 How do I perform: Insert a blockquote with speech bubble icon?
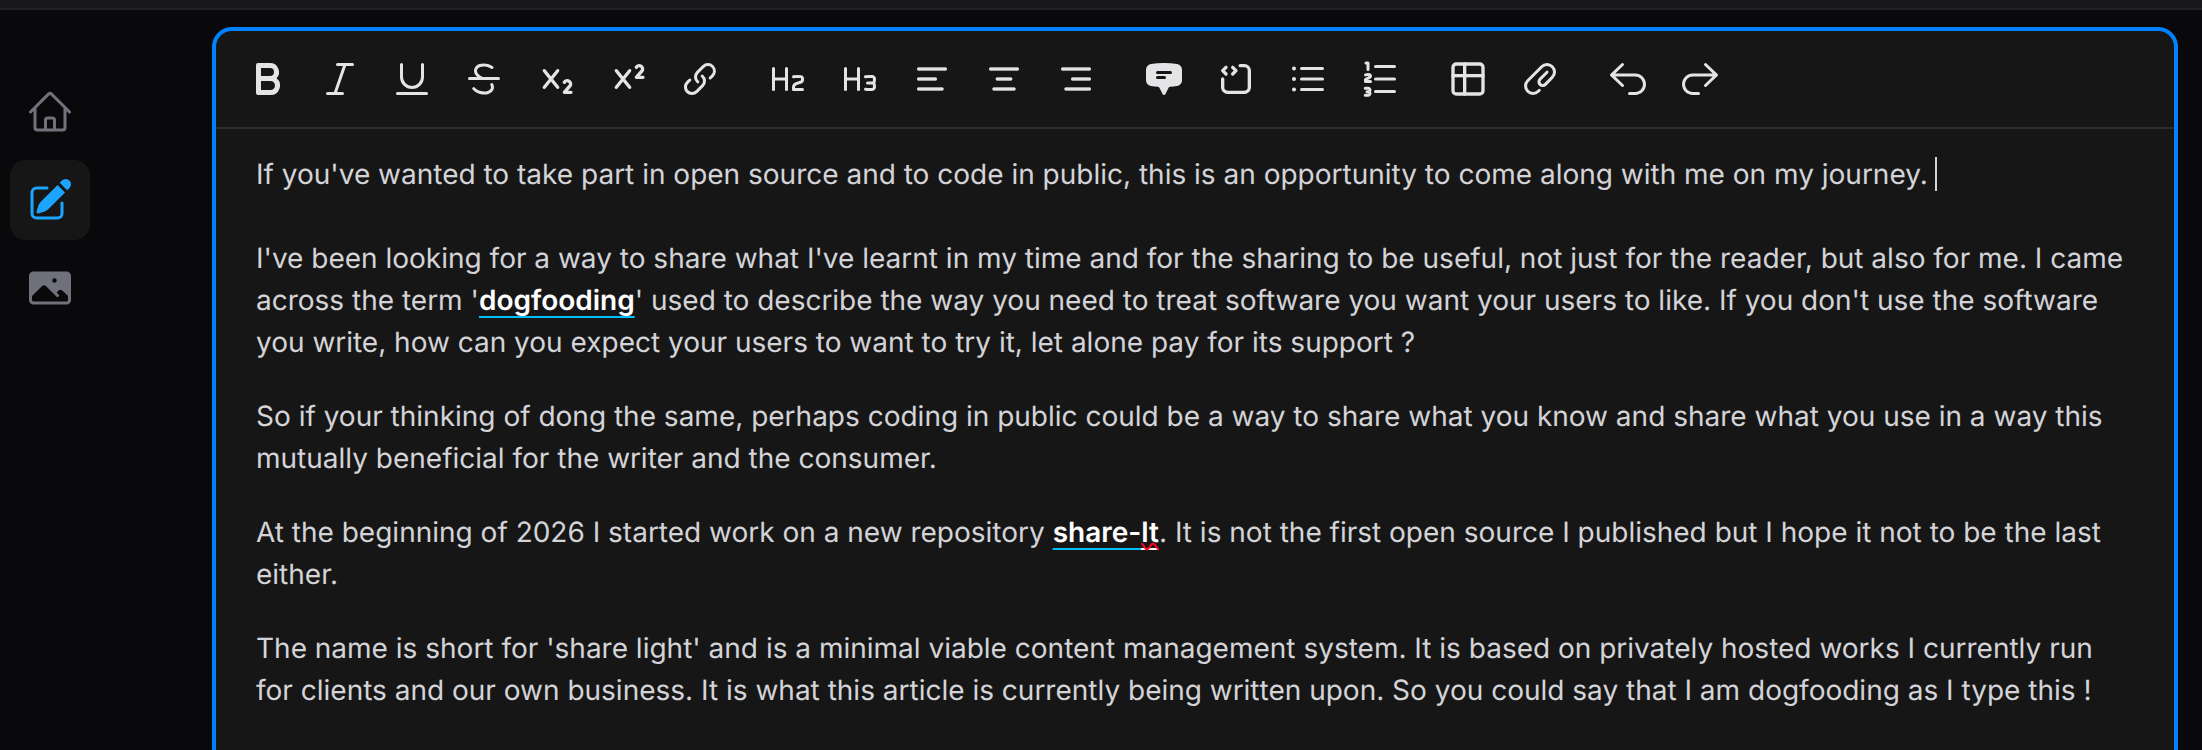click(1163, 79)
